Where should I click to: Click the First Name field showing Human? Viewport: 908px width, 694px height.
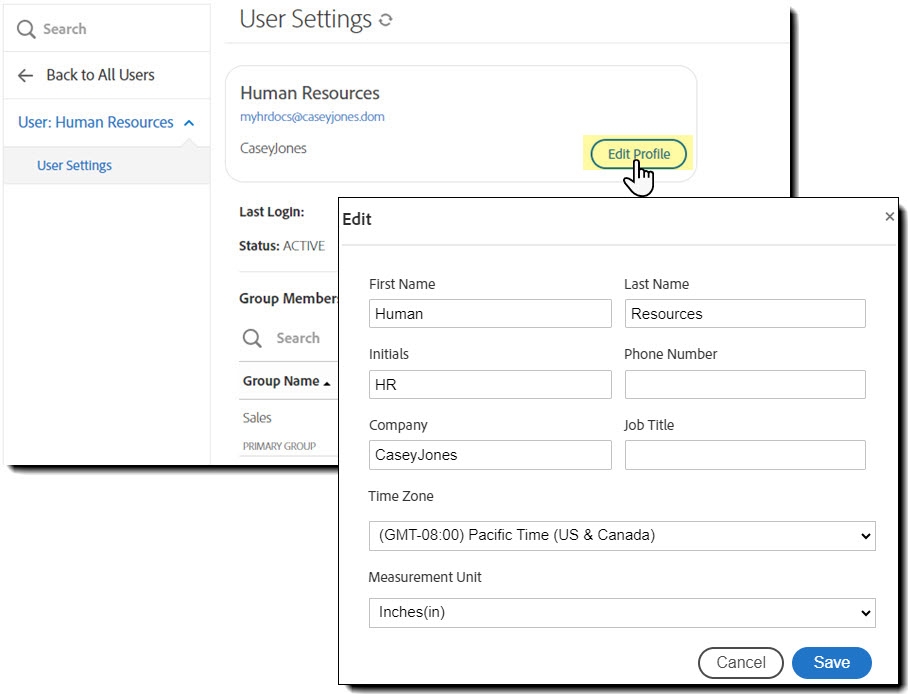[490, 313]
